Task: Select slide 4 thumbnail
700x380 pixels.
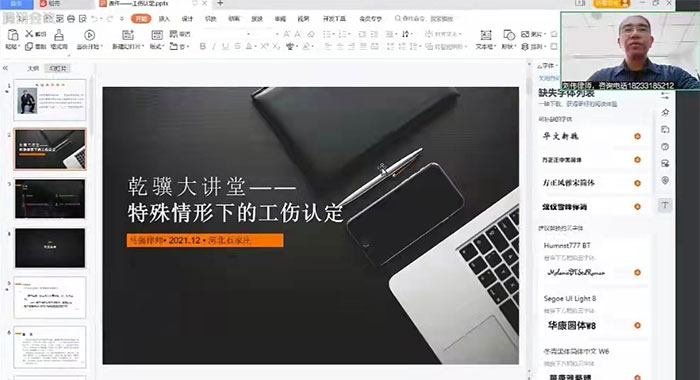Action: tap(50, 248)
